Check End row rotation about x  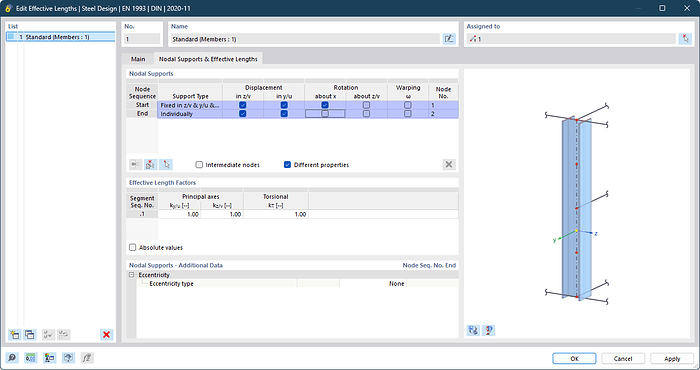click(325, 114)
